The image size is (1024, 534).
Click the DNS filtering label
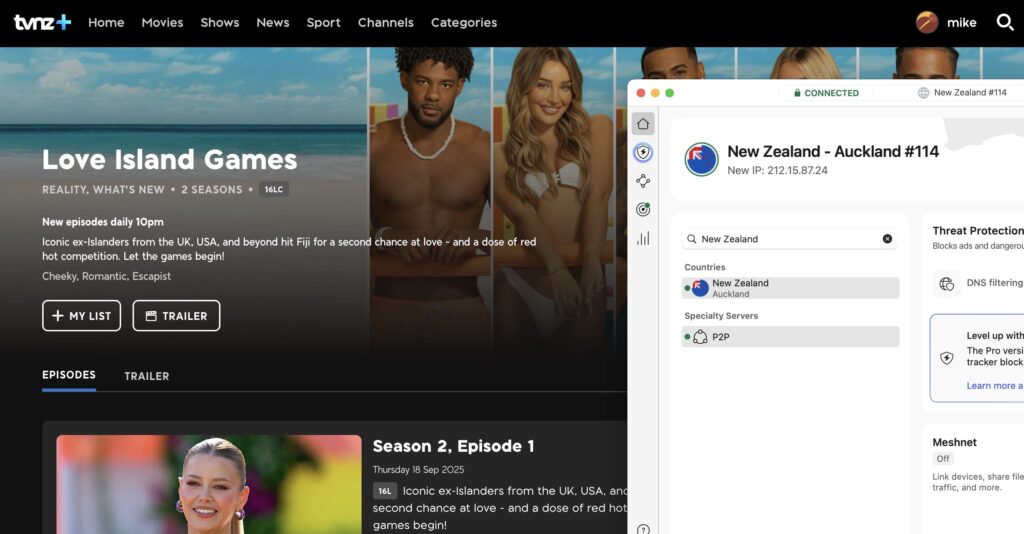(x=995, y=283)
